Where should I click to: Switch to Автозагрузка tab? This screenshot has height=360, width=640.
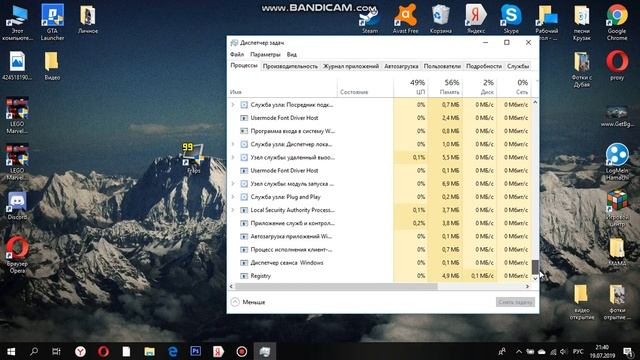(x=401, y=66)
